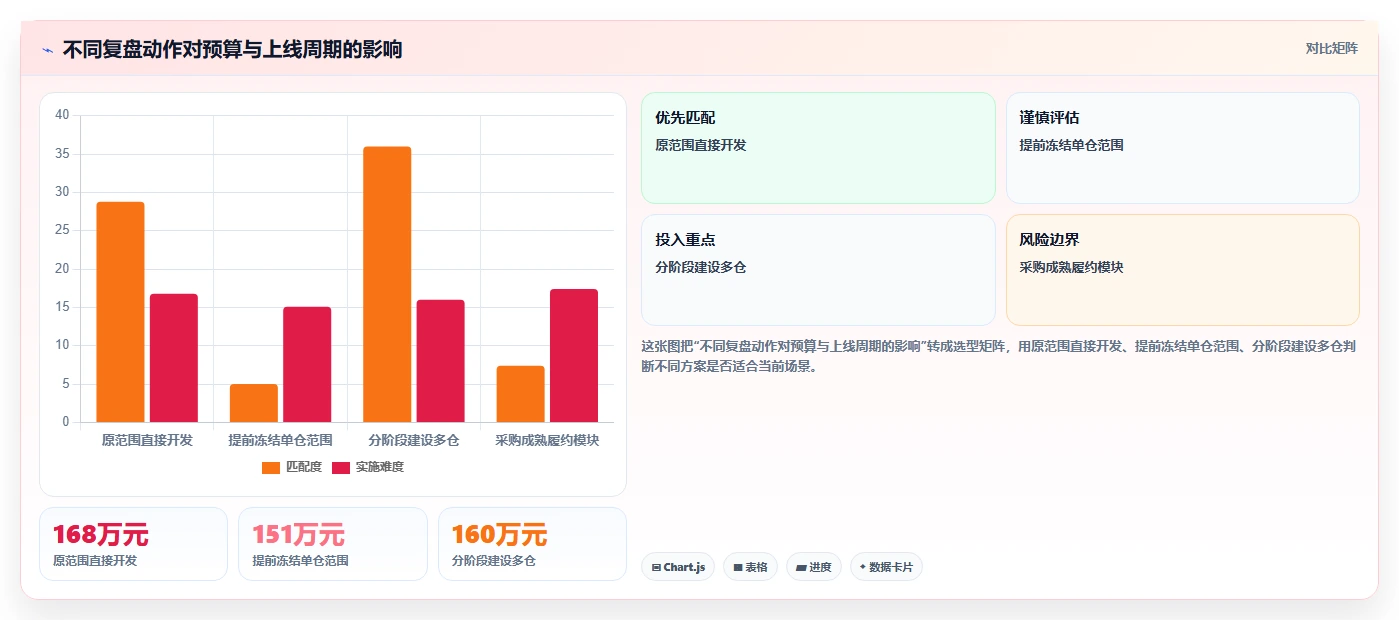This screenshot has width=1399, height=620.
Task: Click the y-axis value 20
Action: pos(62,269)
